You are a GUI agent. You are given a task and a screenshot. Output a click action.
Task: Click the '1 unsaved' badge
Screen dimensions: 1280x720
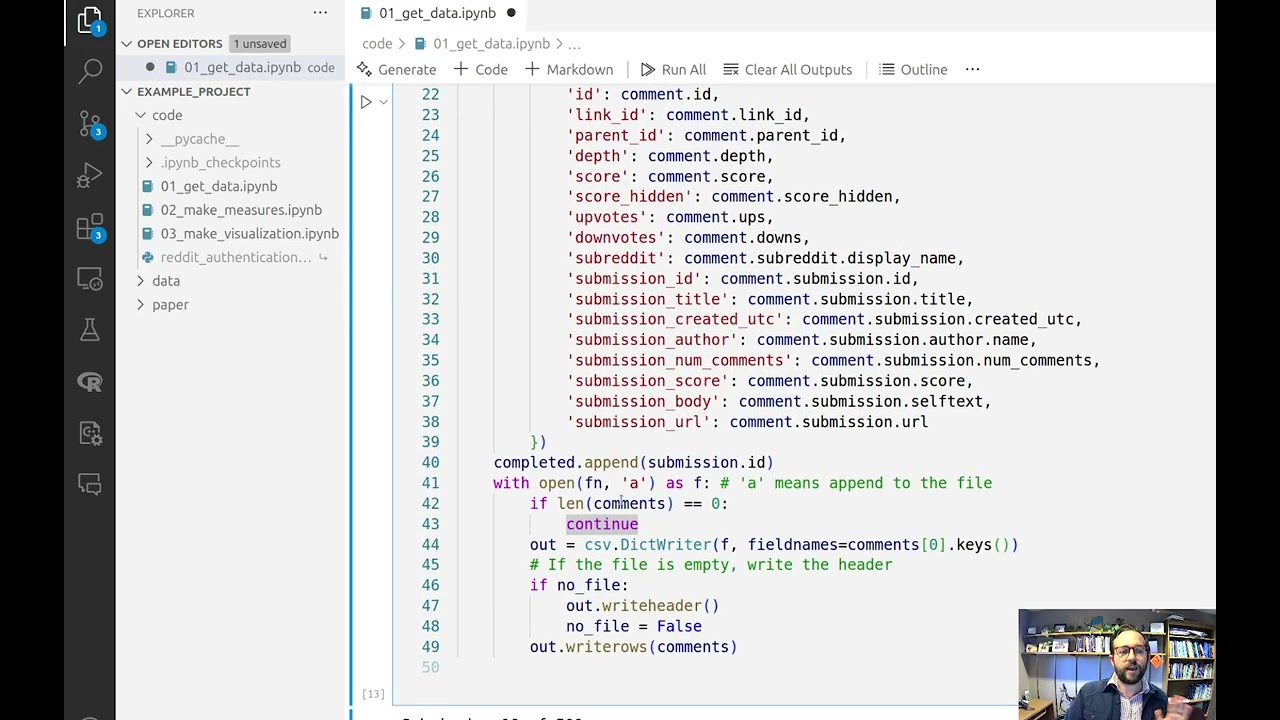(259, 44)
